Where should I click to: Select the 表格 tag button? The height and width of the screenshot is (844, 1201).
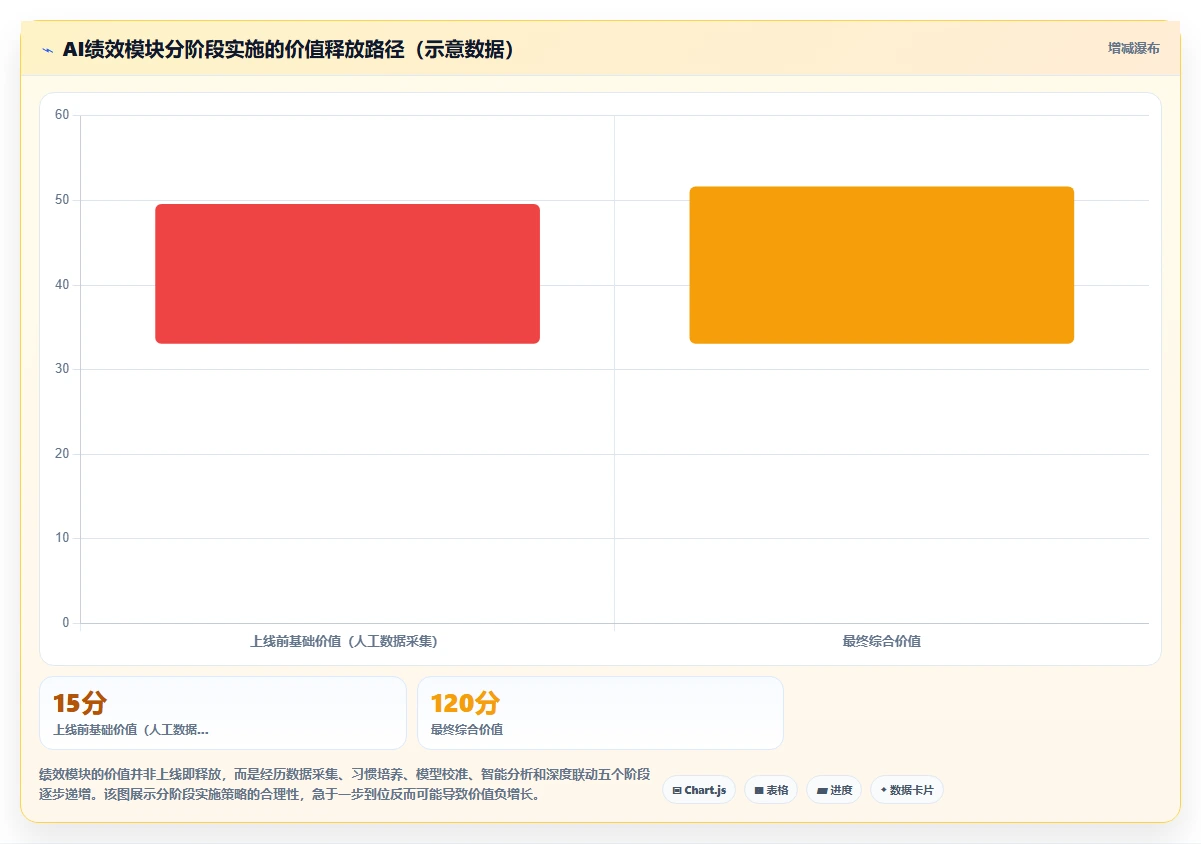pos(771,790)
